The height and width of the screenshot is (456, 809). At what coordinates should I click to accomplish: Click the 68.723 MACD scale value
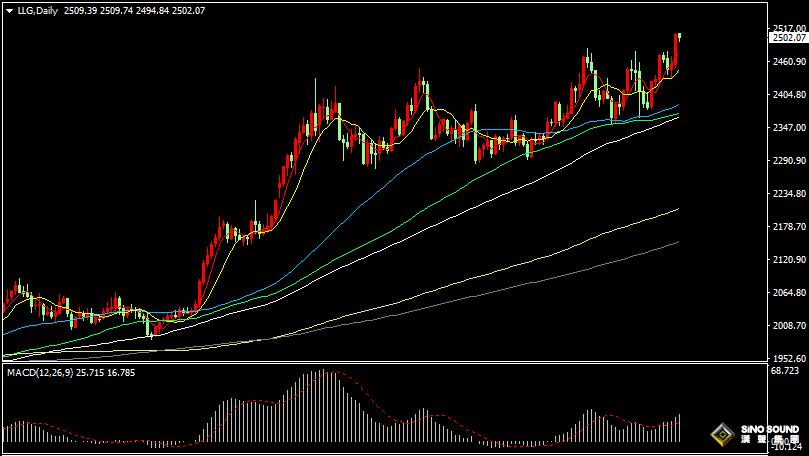pos(785,371)
